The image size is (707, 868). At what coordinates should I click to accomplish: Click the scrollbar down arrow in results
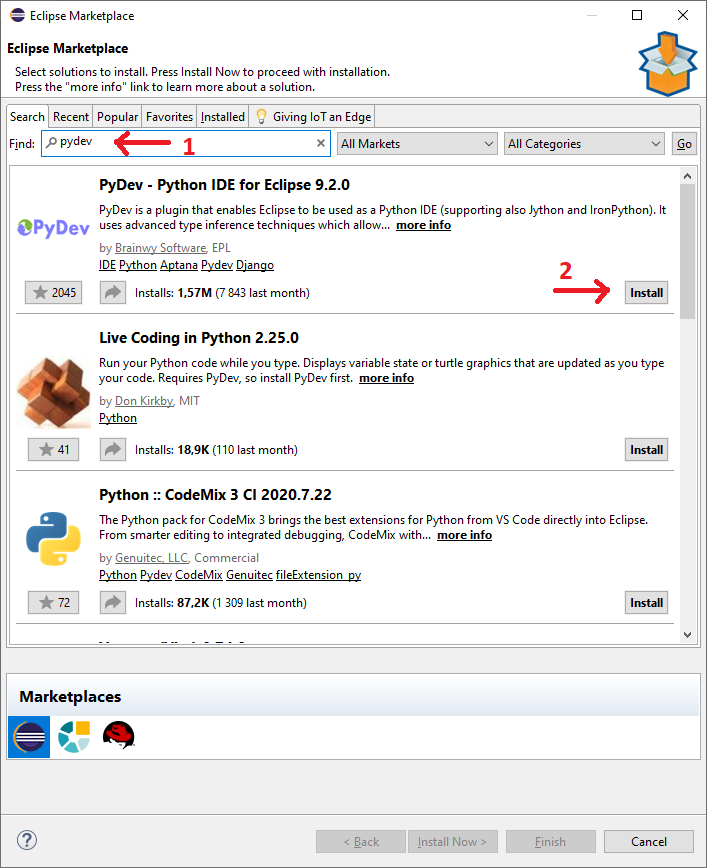point(687,634)
